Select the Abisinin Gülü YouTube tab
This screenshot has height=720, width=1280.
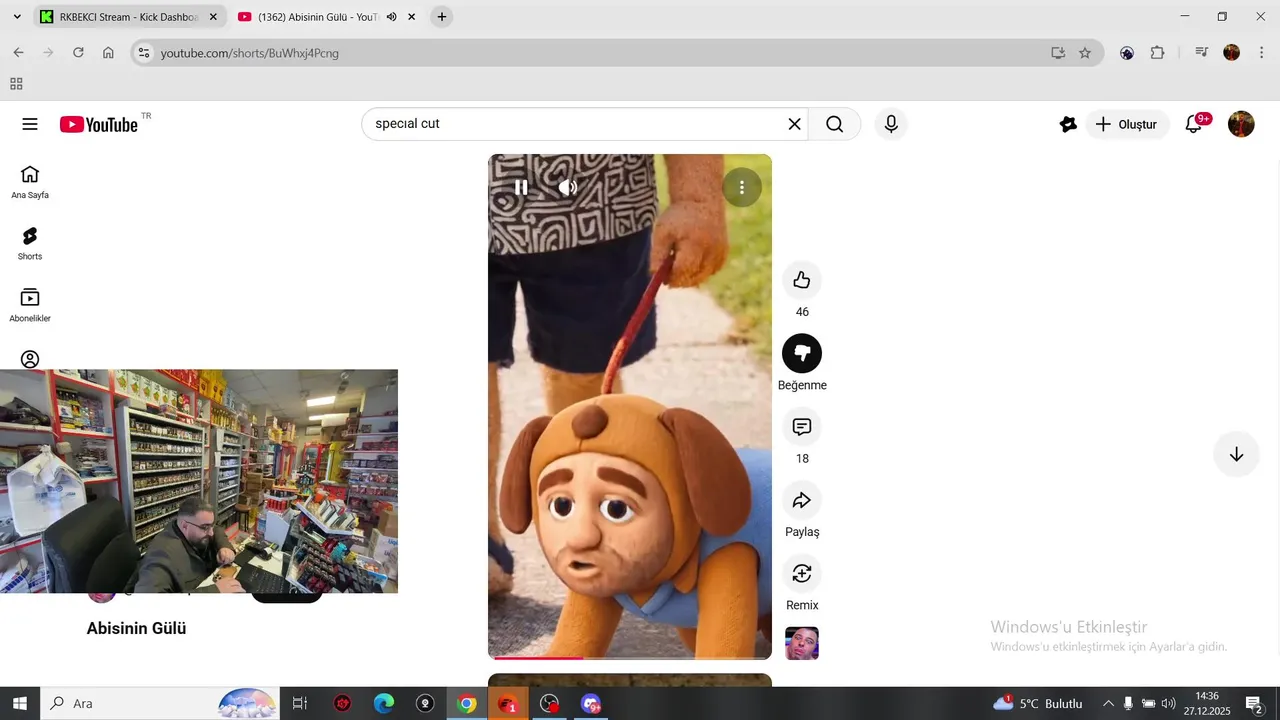[x=316, y=17]
